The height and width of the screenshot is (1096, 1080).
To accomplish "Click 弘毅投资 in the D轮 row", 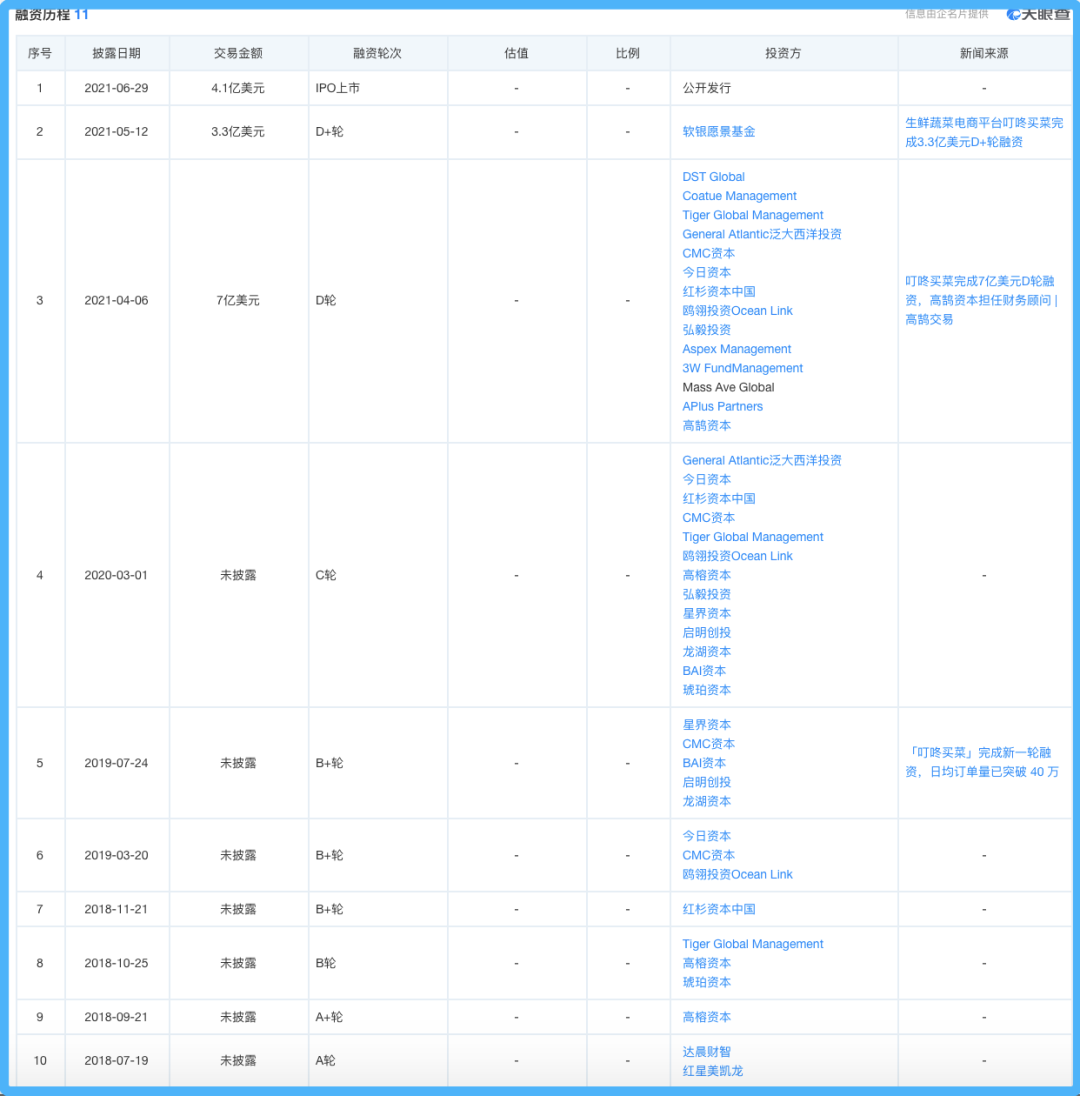I will click(707, 329).
